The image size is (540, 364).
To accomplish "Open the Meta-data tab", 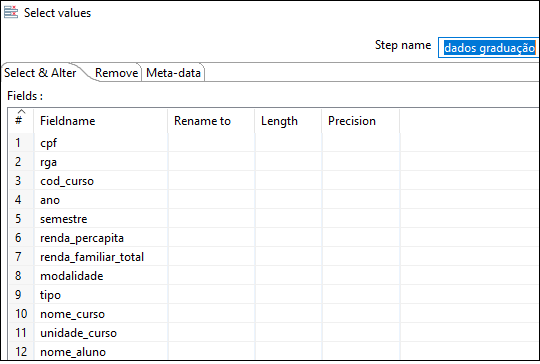I will coord(173,73).
